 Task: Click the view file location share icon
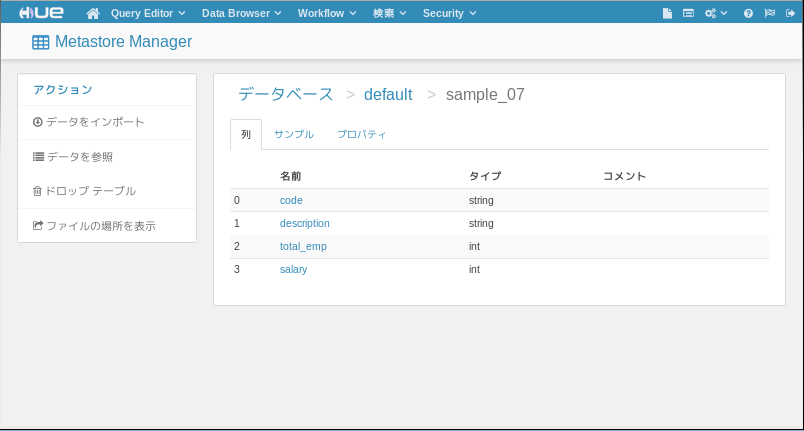point(38,225)
